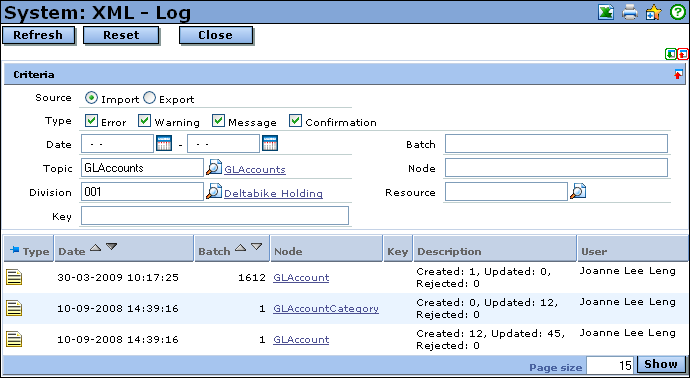Open the end date calendar picker
Viewport: 690px width, 378px height.
pyautogui.click(x=270, y=143)
